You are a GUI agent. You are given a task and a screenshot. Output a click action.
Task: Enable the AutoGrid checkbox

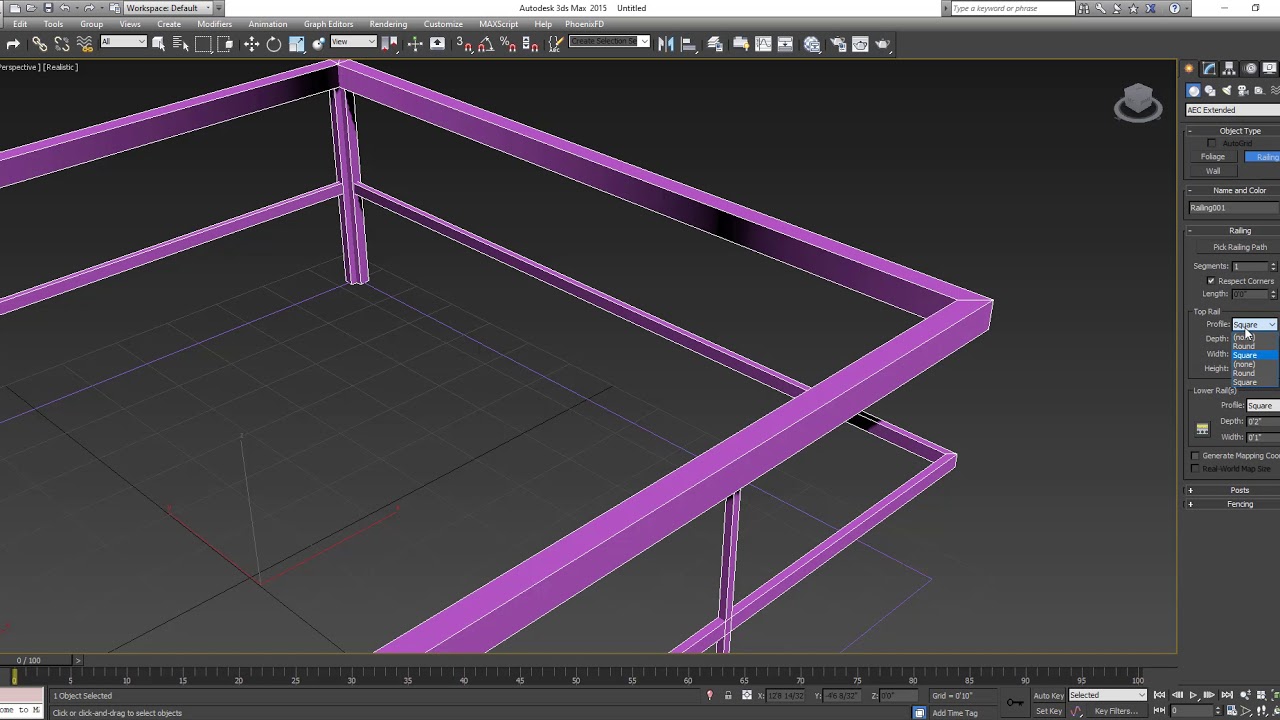pos(1212,143)
